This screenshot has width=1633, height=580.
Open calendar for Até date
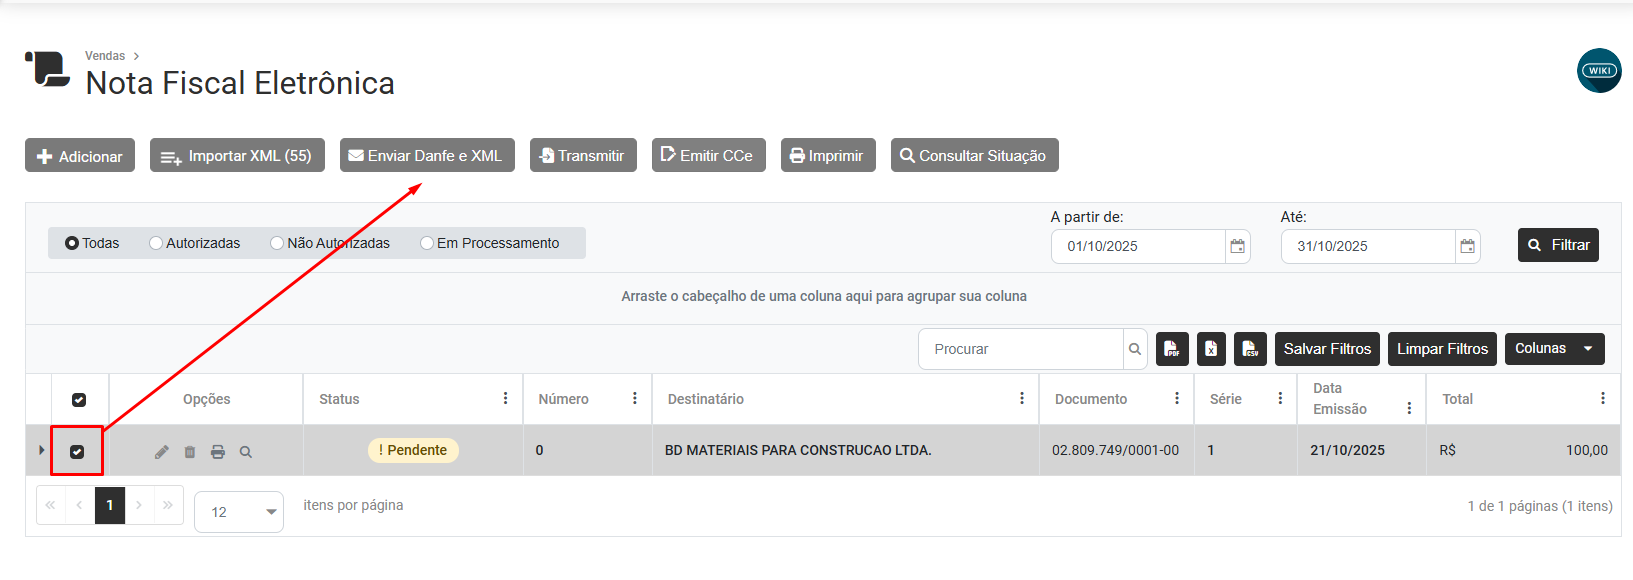click(1468, 246)
